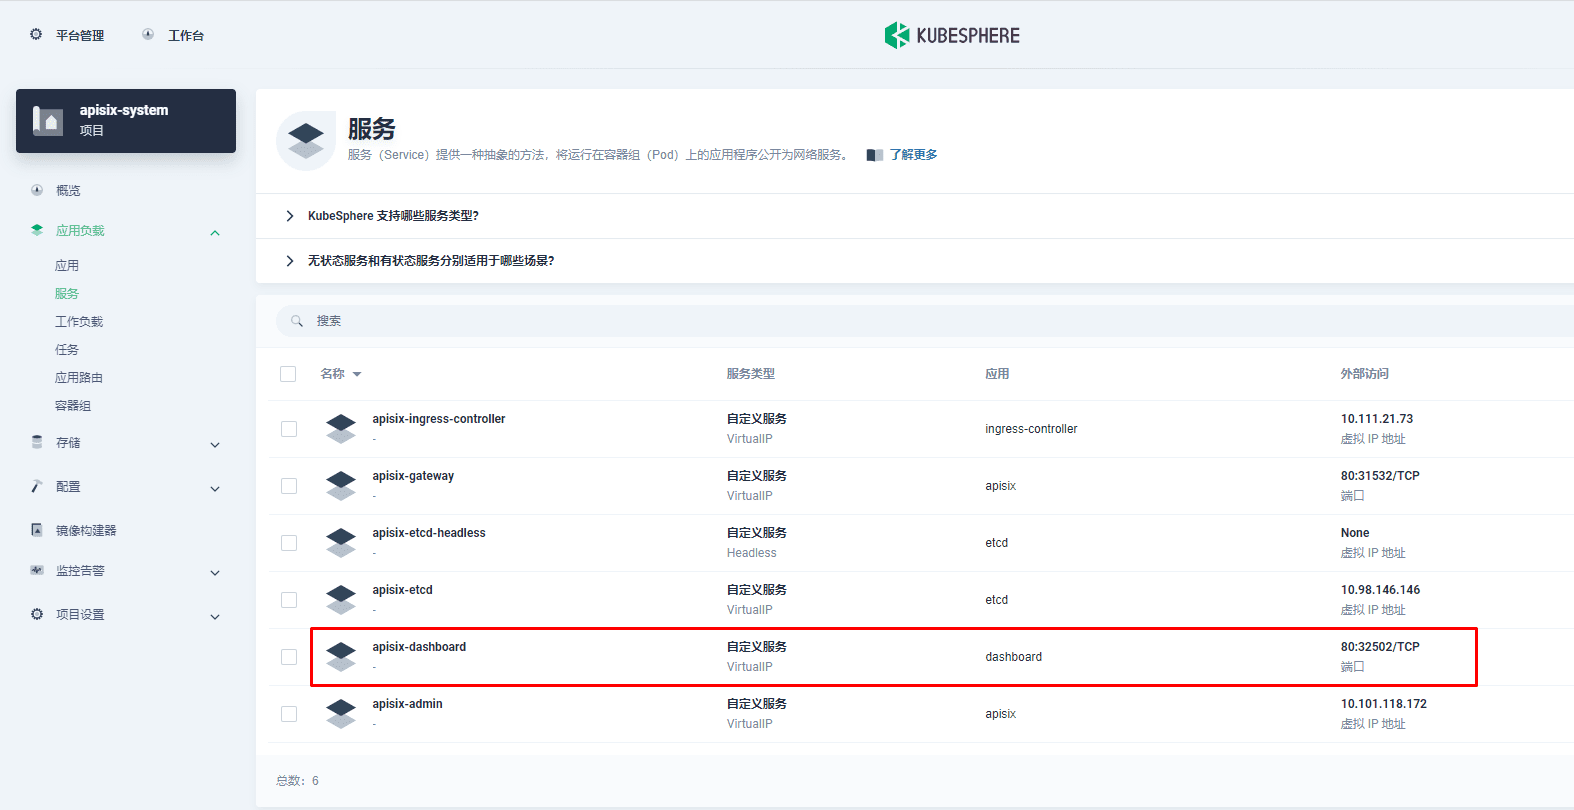This screenshot has width=1574, height=810.
Task: Open the apisix-etcd-headless service link
Action: tap(429, 533)
